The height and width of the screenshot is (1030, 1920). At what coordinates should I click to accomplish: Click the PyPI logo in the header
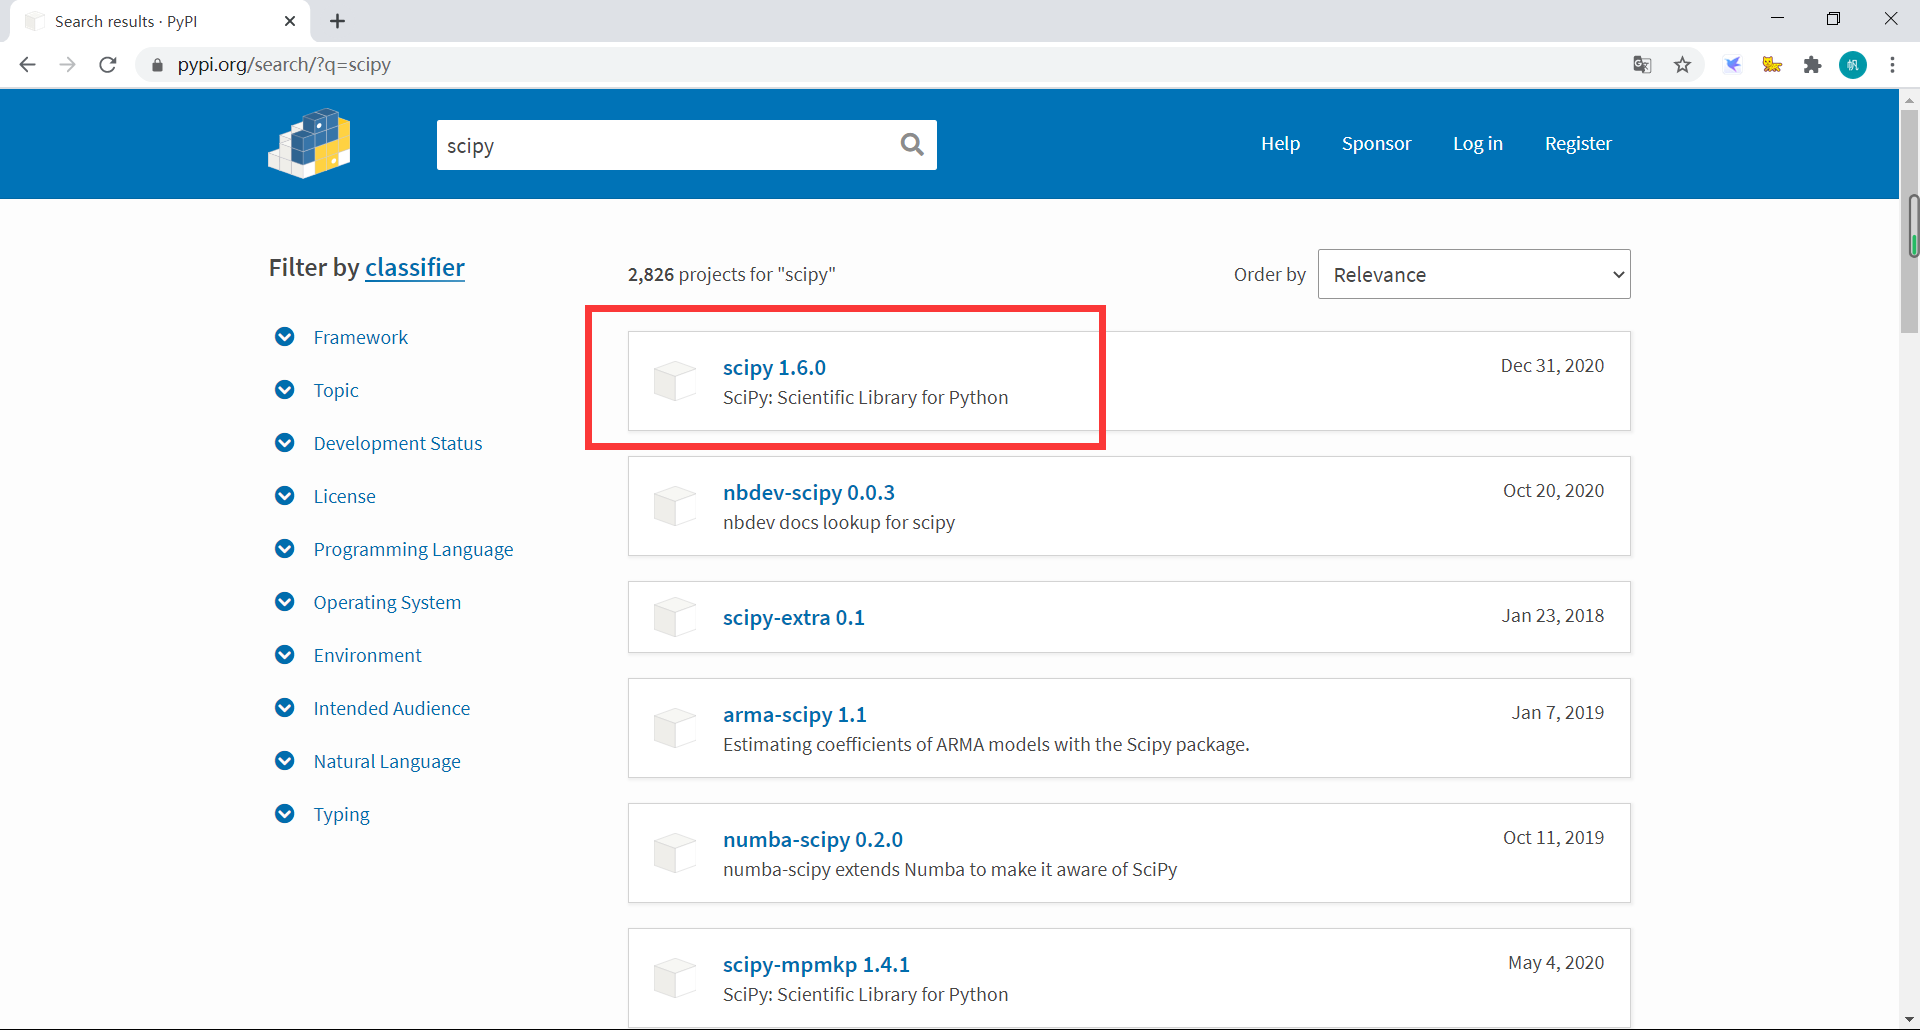[x=309, y=144]
